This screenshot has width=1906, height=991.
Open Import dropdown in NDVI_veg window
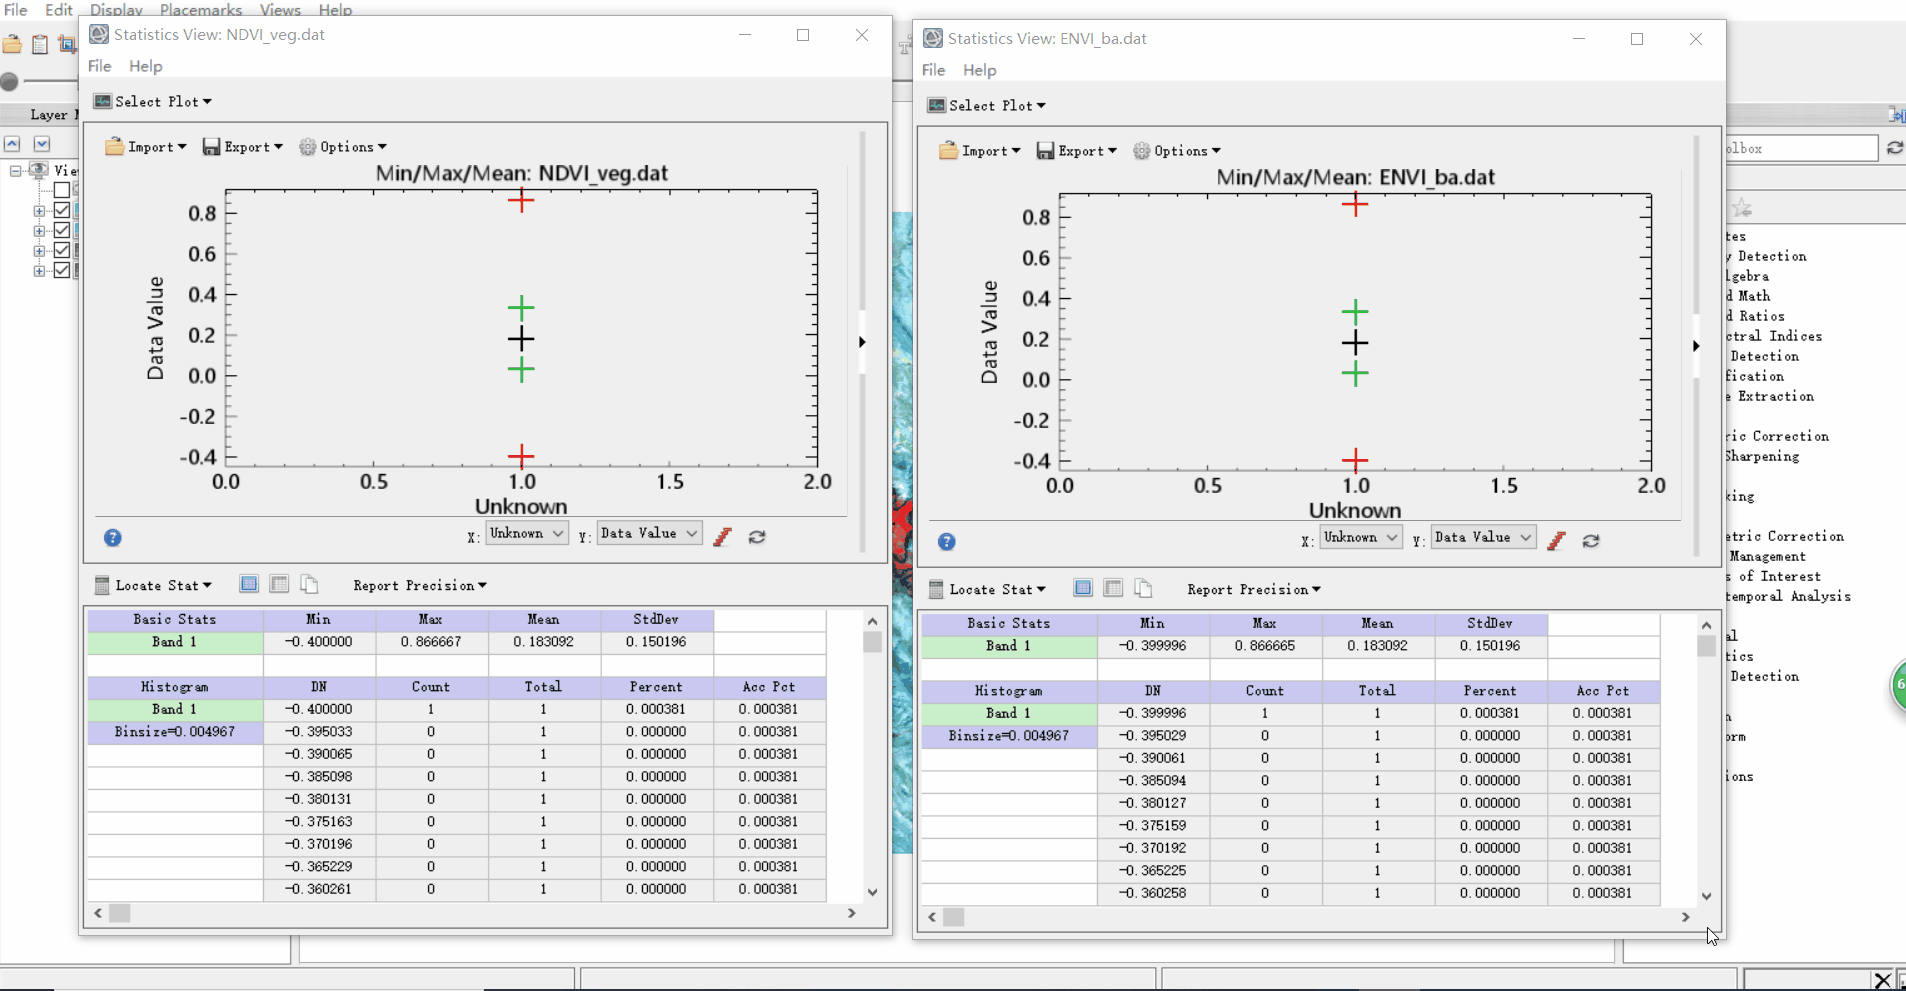[146, 147]
